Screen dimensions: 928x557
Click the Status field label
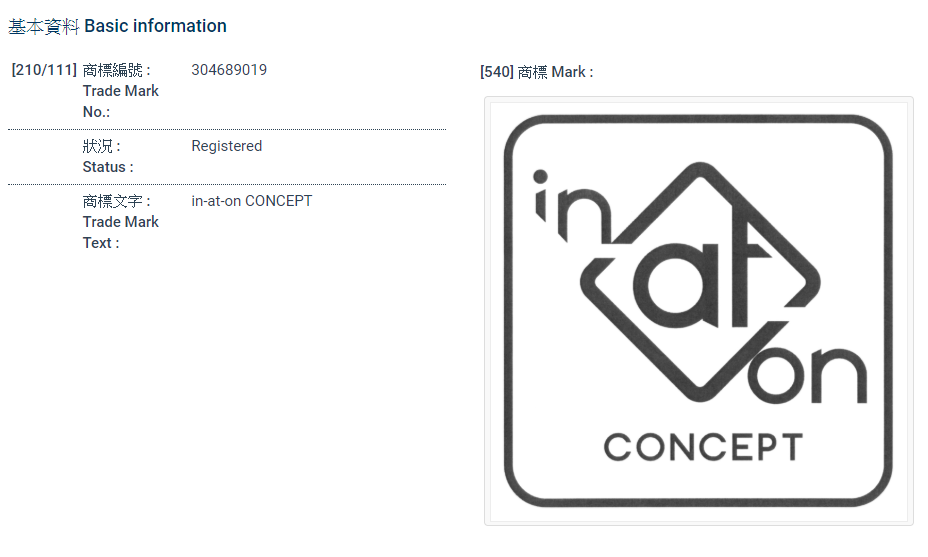tap(108, 167)
